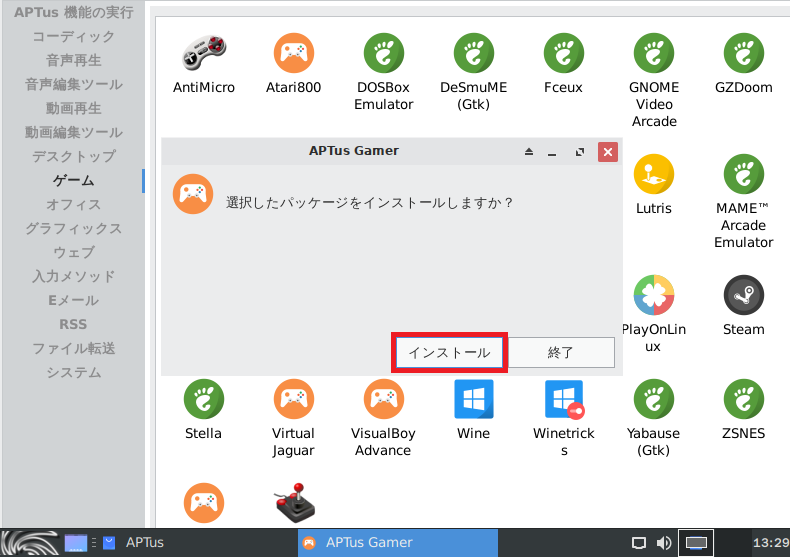Image resolution: width=790 pixels, height=557 pixels.
Task: Click the 終了 button in the dialog
Action: point(561,353)
